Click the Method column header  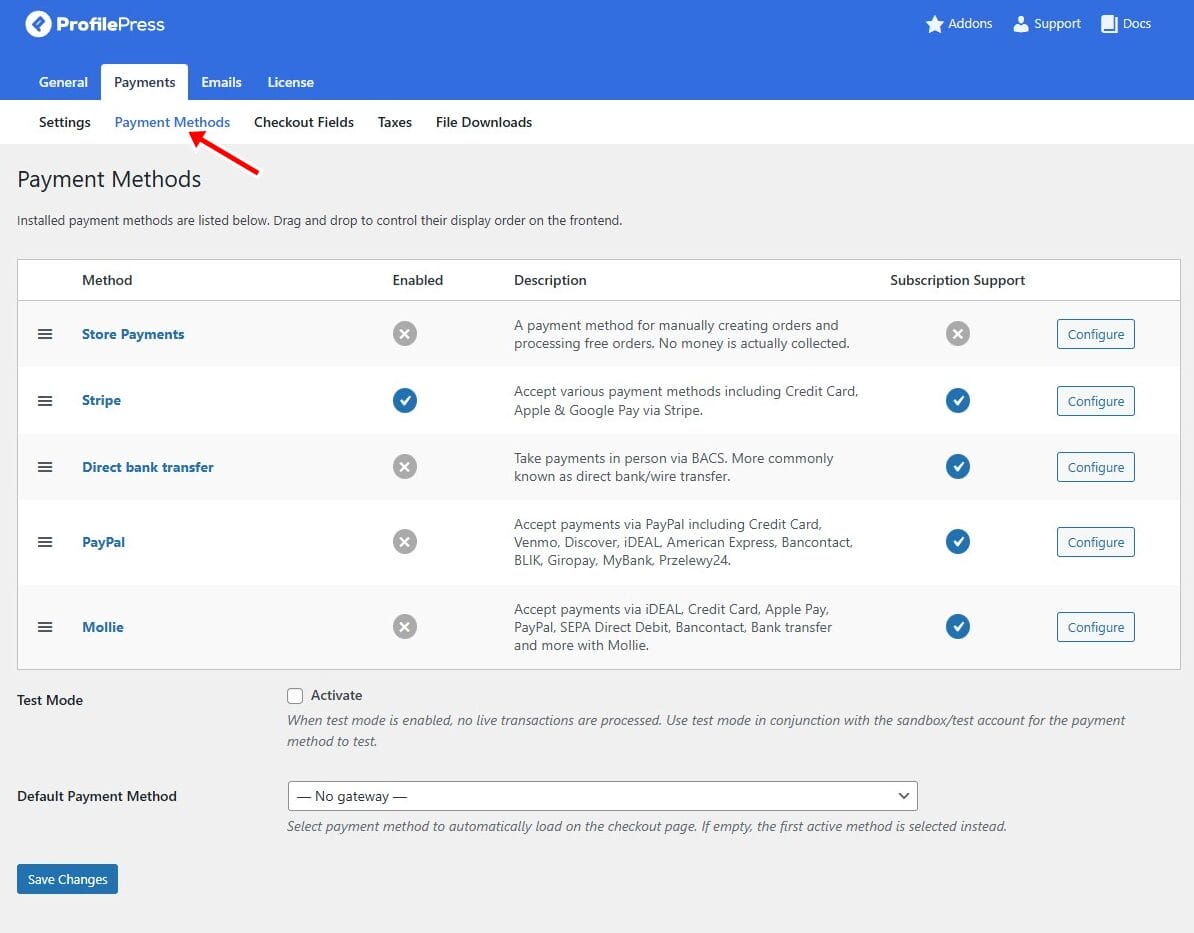pos(107,280)
